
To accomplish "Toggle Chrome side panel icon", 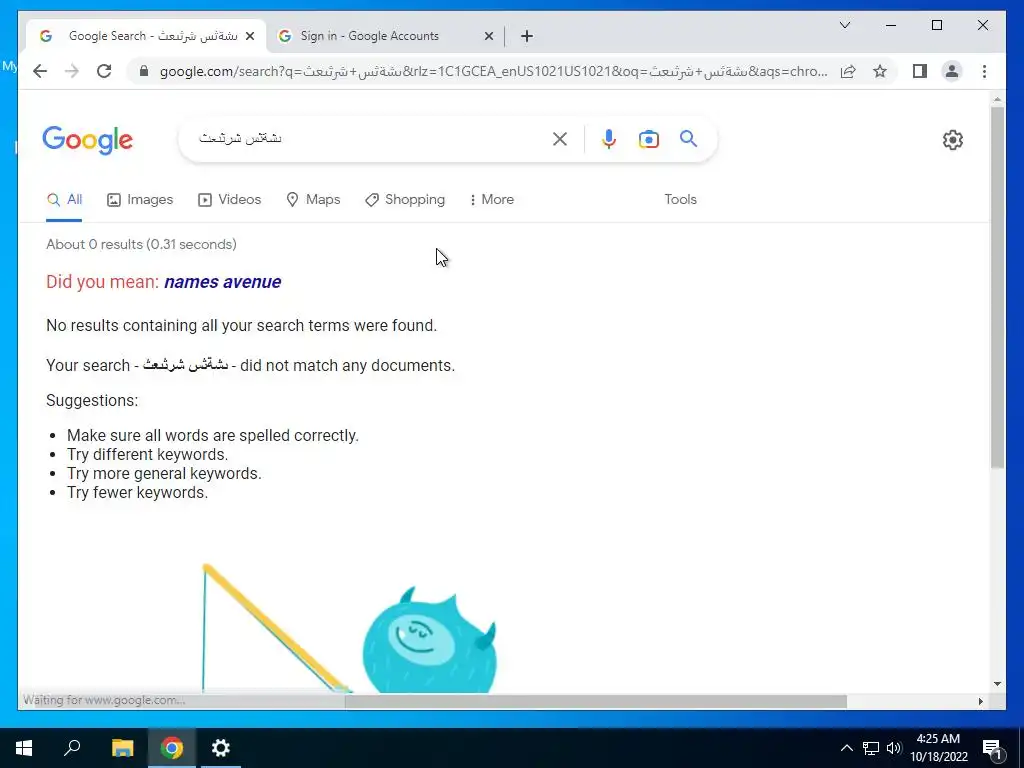I will pos(920,71).
